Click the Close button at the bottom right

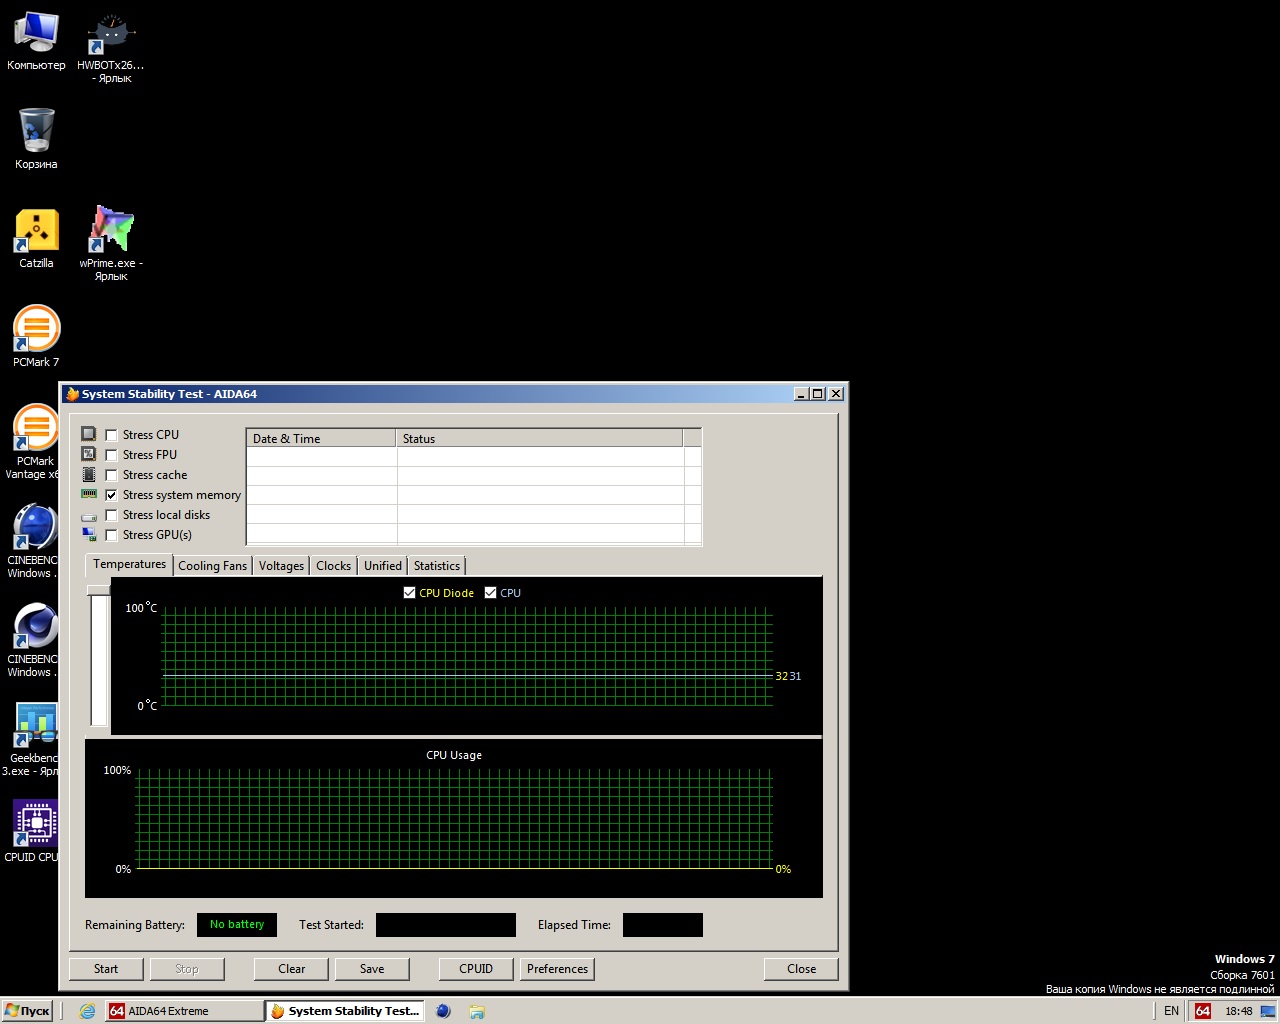pyautogui.click(x=801, y=969)
